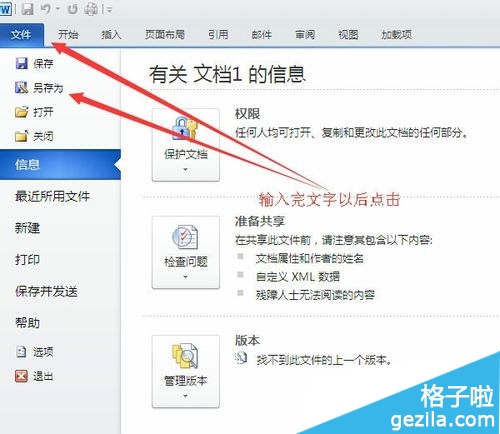
Task: Open the 审阅 ribbon tab
Action: click(x=305, y=34)
